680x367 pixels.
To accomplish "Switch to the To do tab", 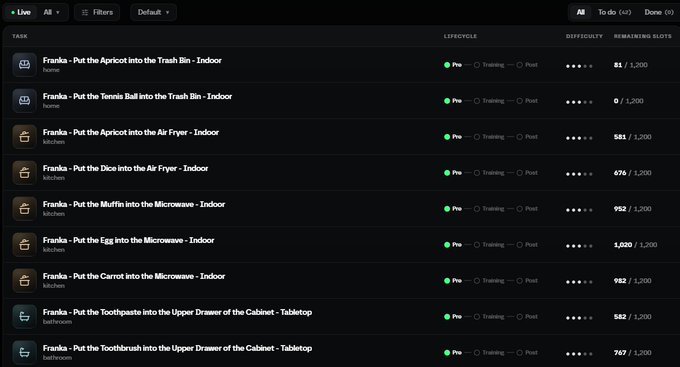I will (614, 12).
